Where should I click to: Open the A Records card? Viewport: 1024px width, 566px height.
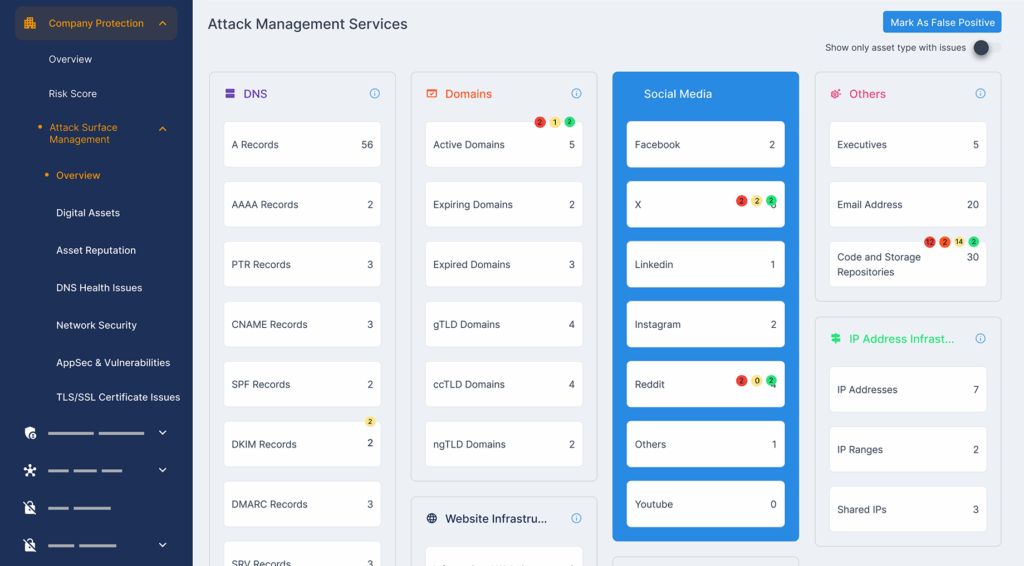click(x=302, y=144)
